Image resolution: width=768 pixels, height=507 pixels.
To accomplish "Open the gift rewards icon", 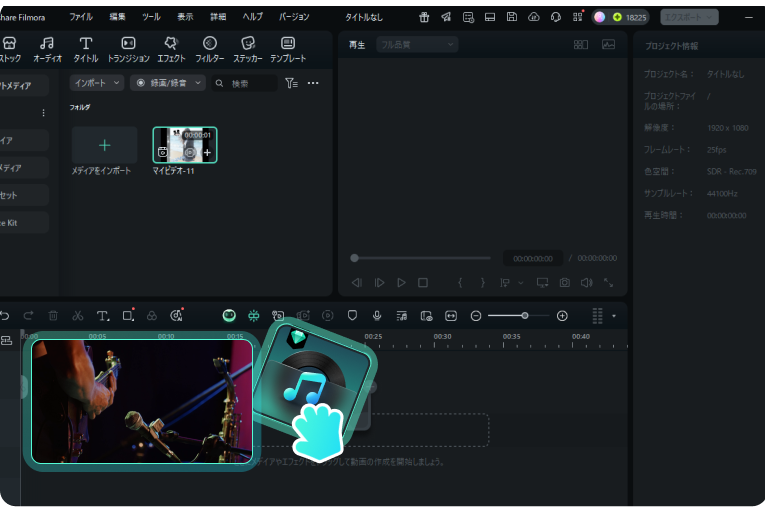I will point(424,17).
